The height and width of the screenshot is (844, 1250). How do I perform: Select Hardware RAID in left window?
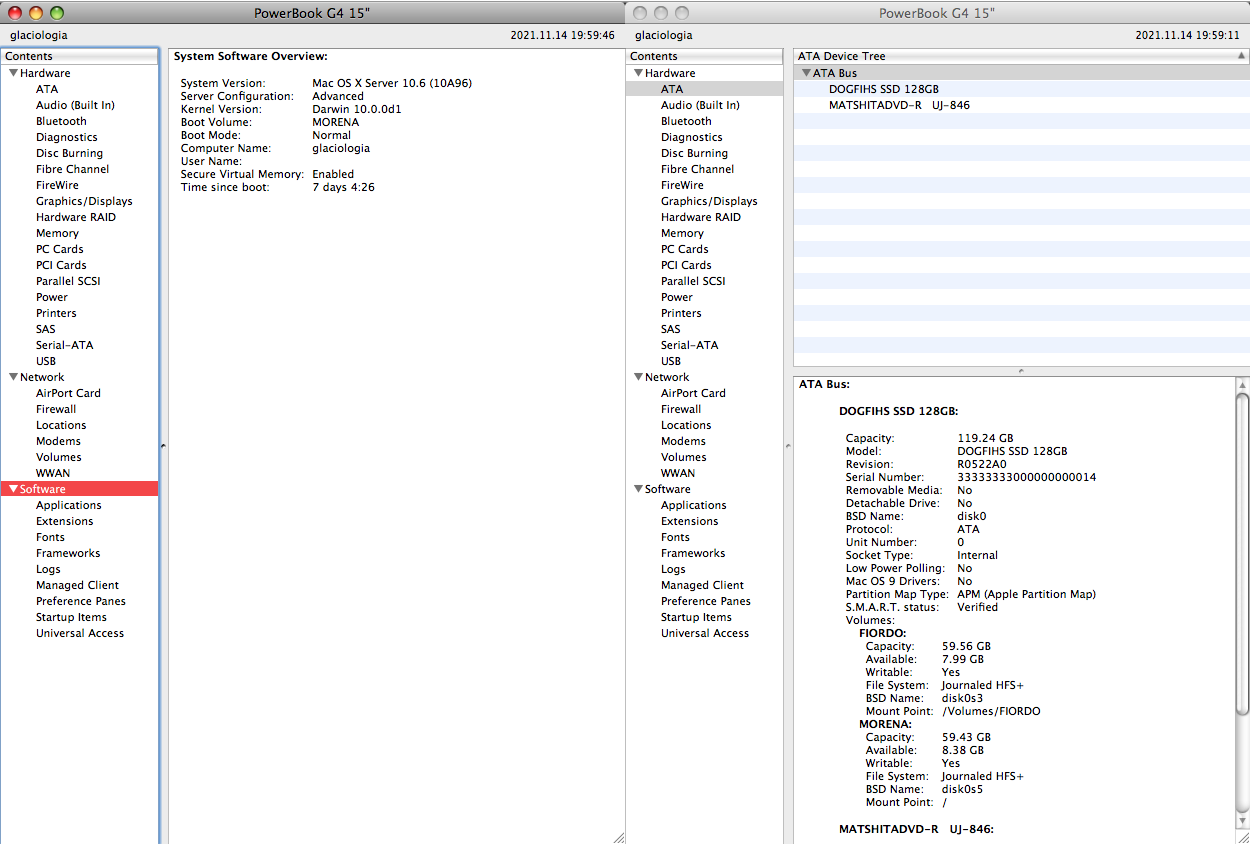(76, 217)
